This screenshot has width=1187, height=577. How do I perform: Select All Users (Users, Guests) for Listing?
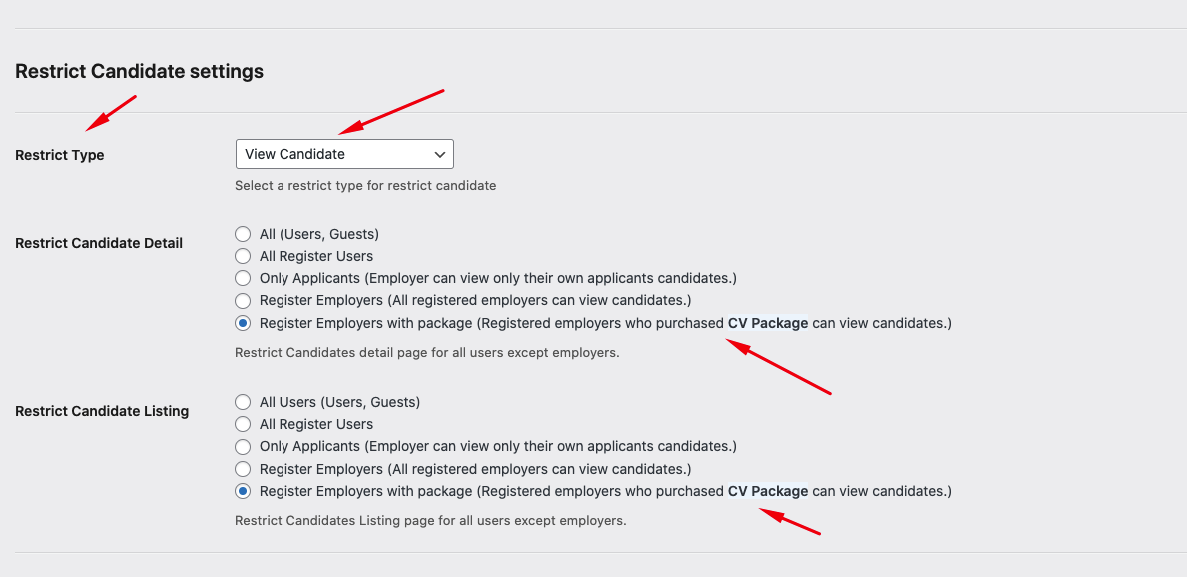coord(243,402)
